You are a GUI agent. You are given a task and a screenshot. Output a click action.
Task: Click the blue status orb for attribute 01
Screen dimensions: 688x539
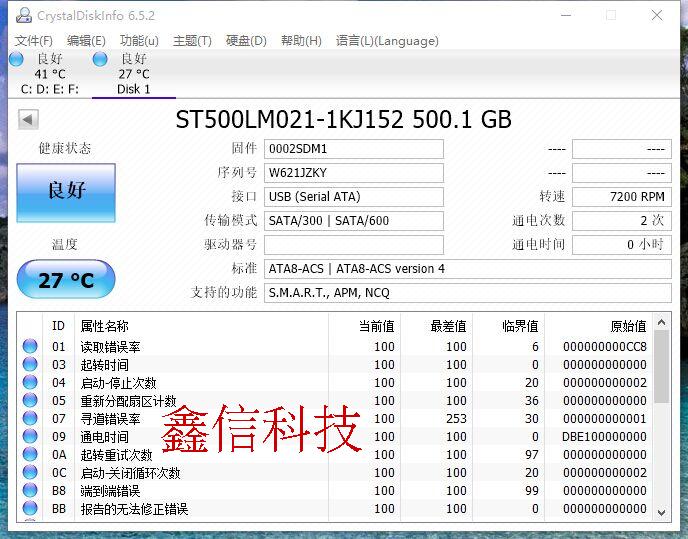click(30, 347)
